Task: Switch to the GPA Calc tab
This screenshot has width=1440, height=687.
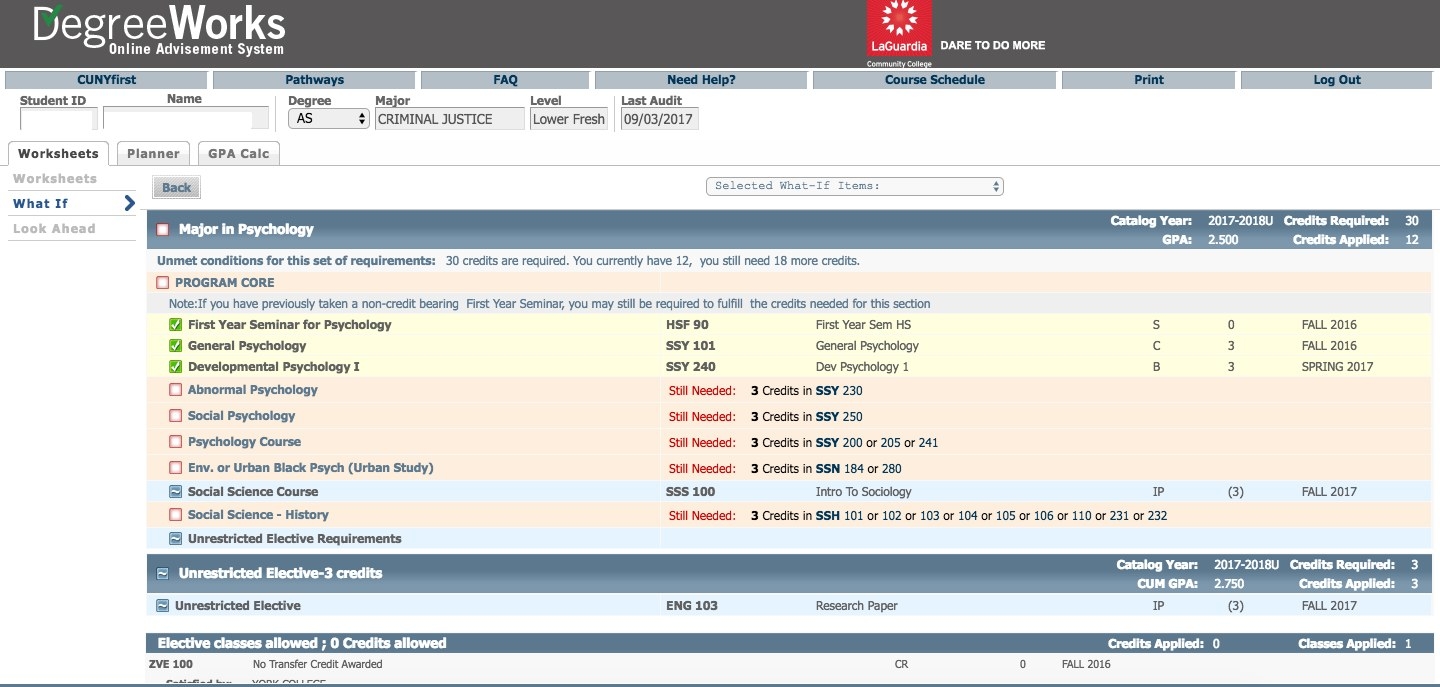Action: tap(239, 154)
